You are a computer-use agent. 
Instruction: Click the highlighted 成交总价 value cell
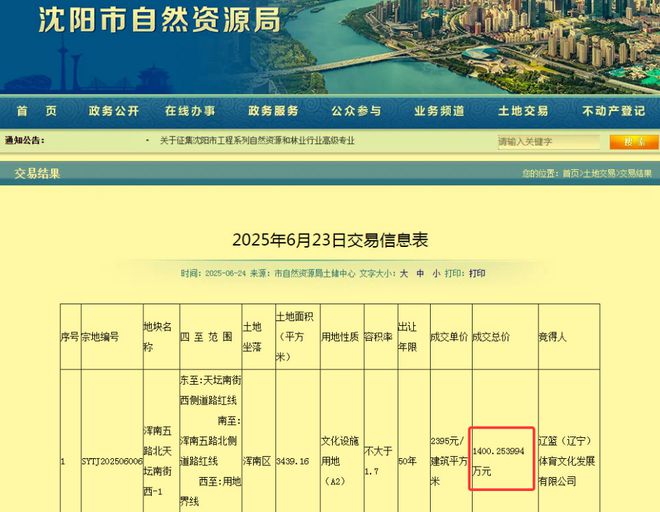click(502, 459)
